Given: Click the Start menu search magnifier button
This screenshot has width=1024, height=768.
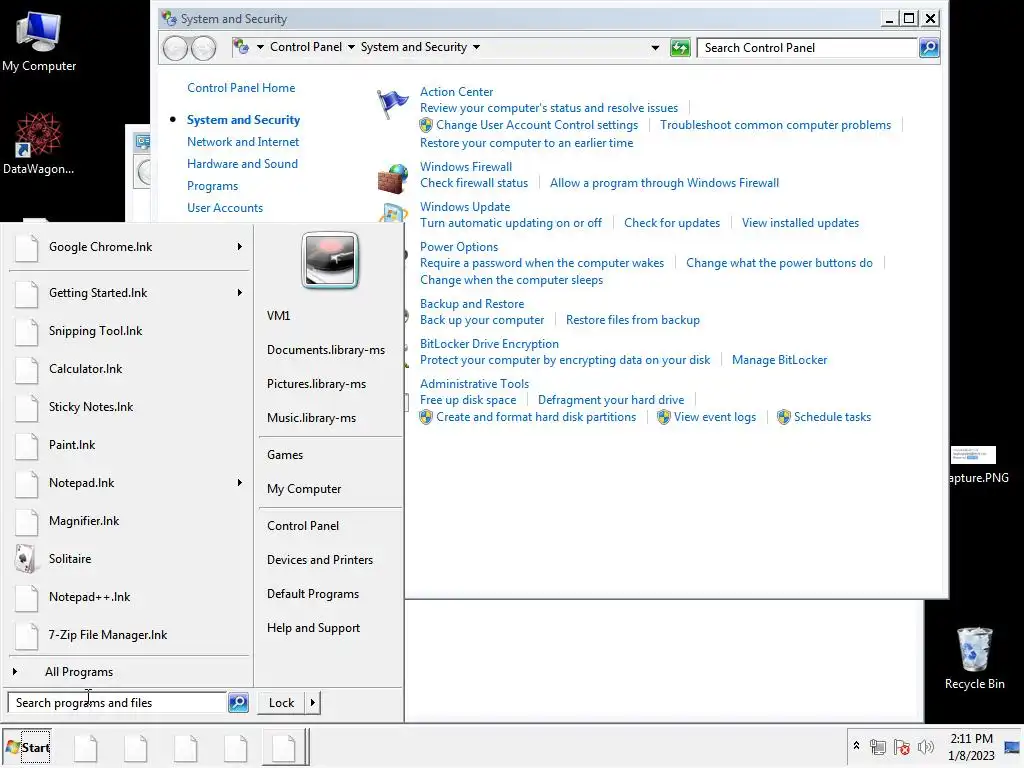Looking at the screenshot, I should coord(238,703).
